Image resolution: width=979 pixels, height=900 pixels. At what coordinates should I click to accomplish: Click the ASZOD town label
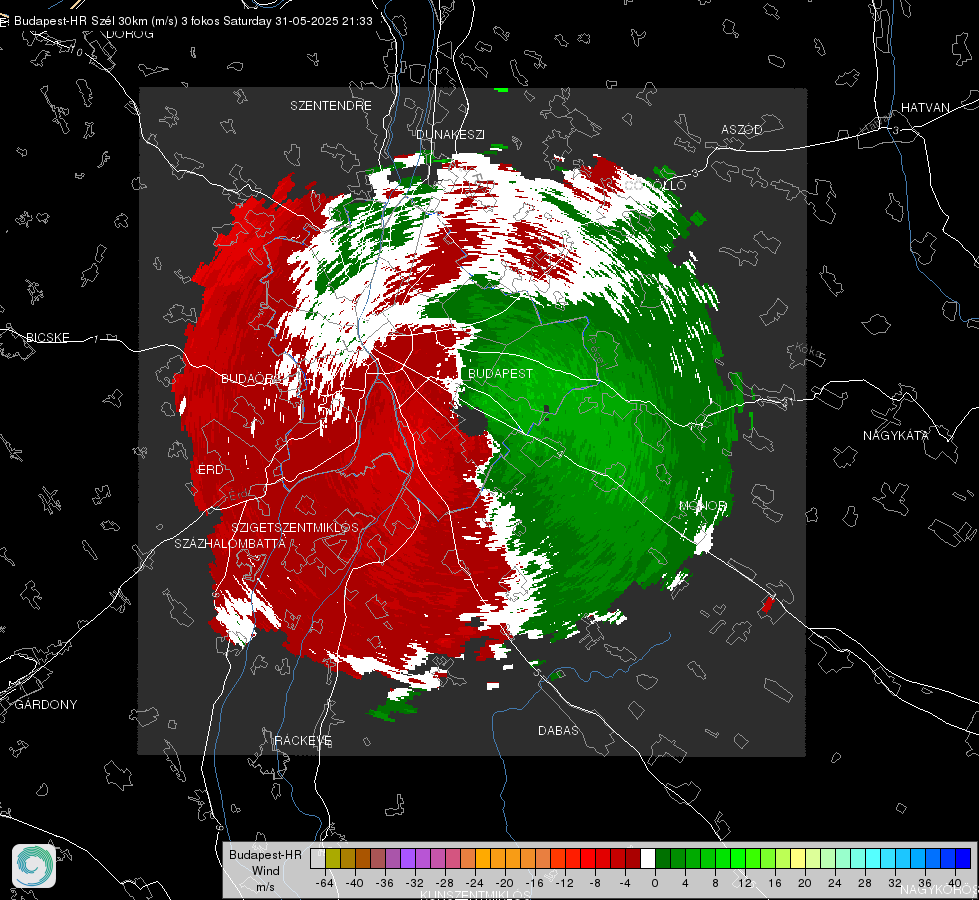tap(742, 129)
